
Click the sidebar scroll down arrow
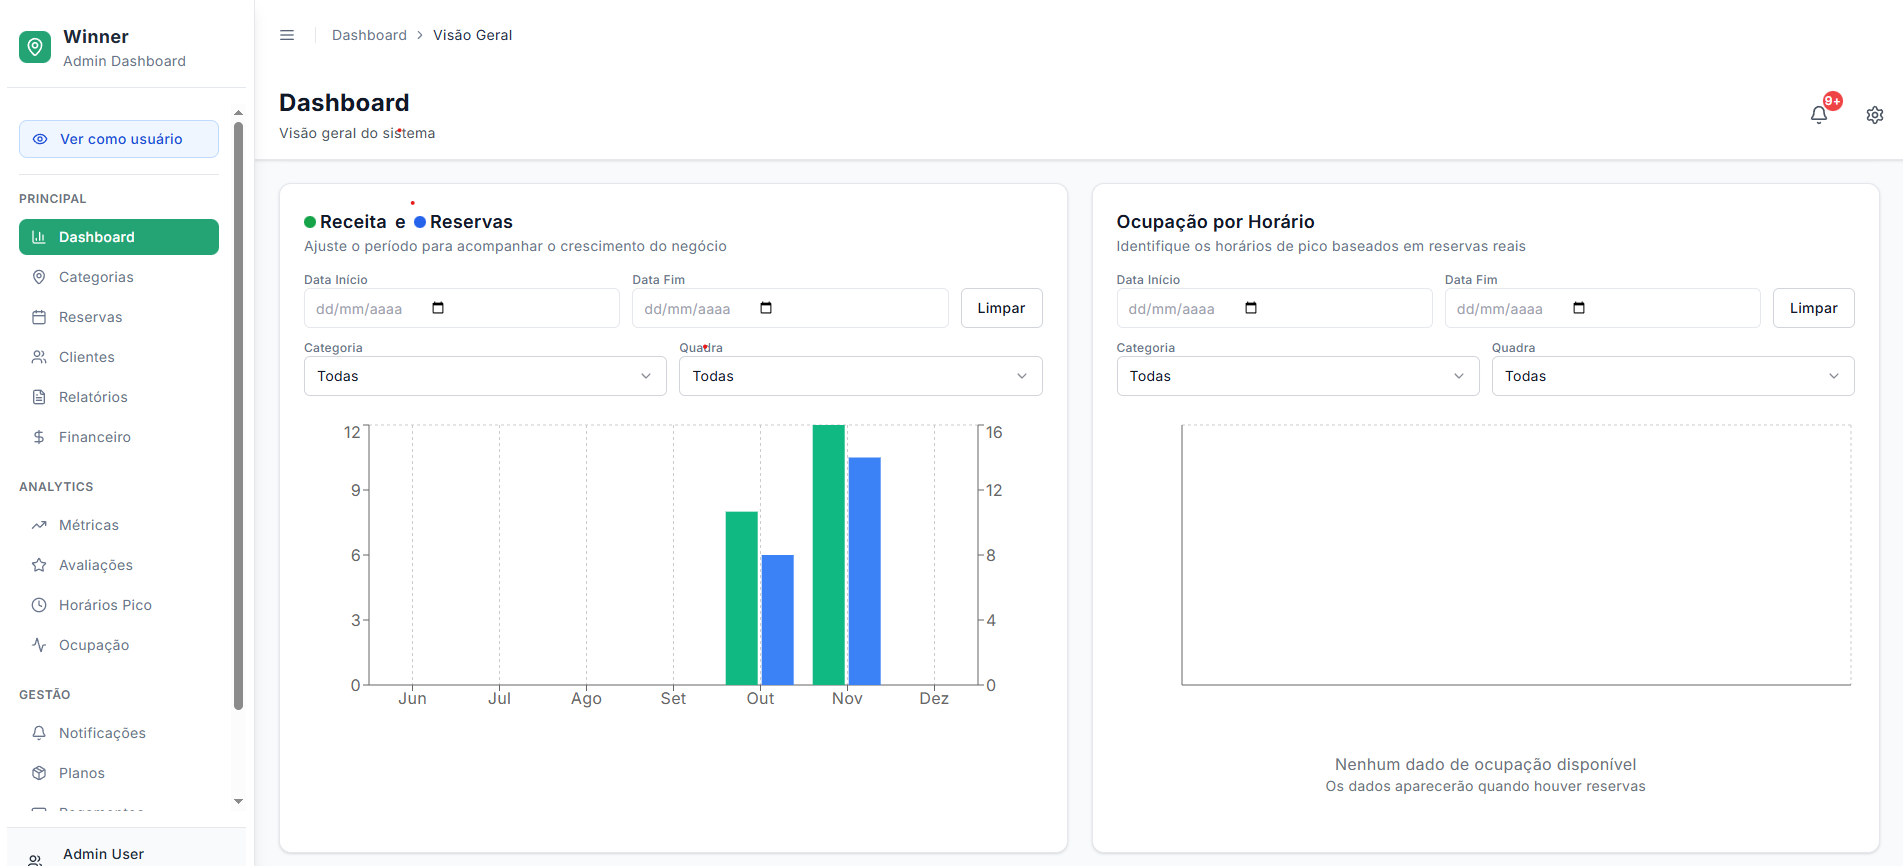coord(238,801)
